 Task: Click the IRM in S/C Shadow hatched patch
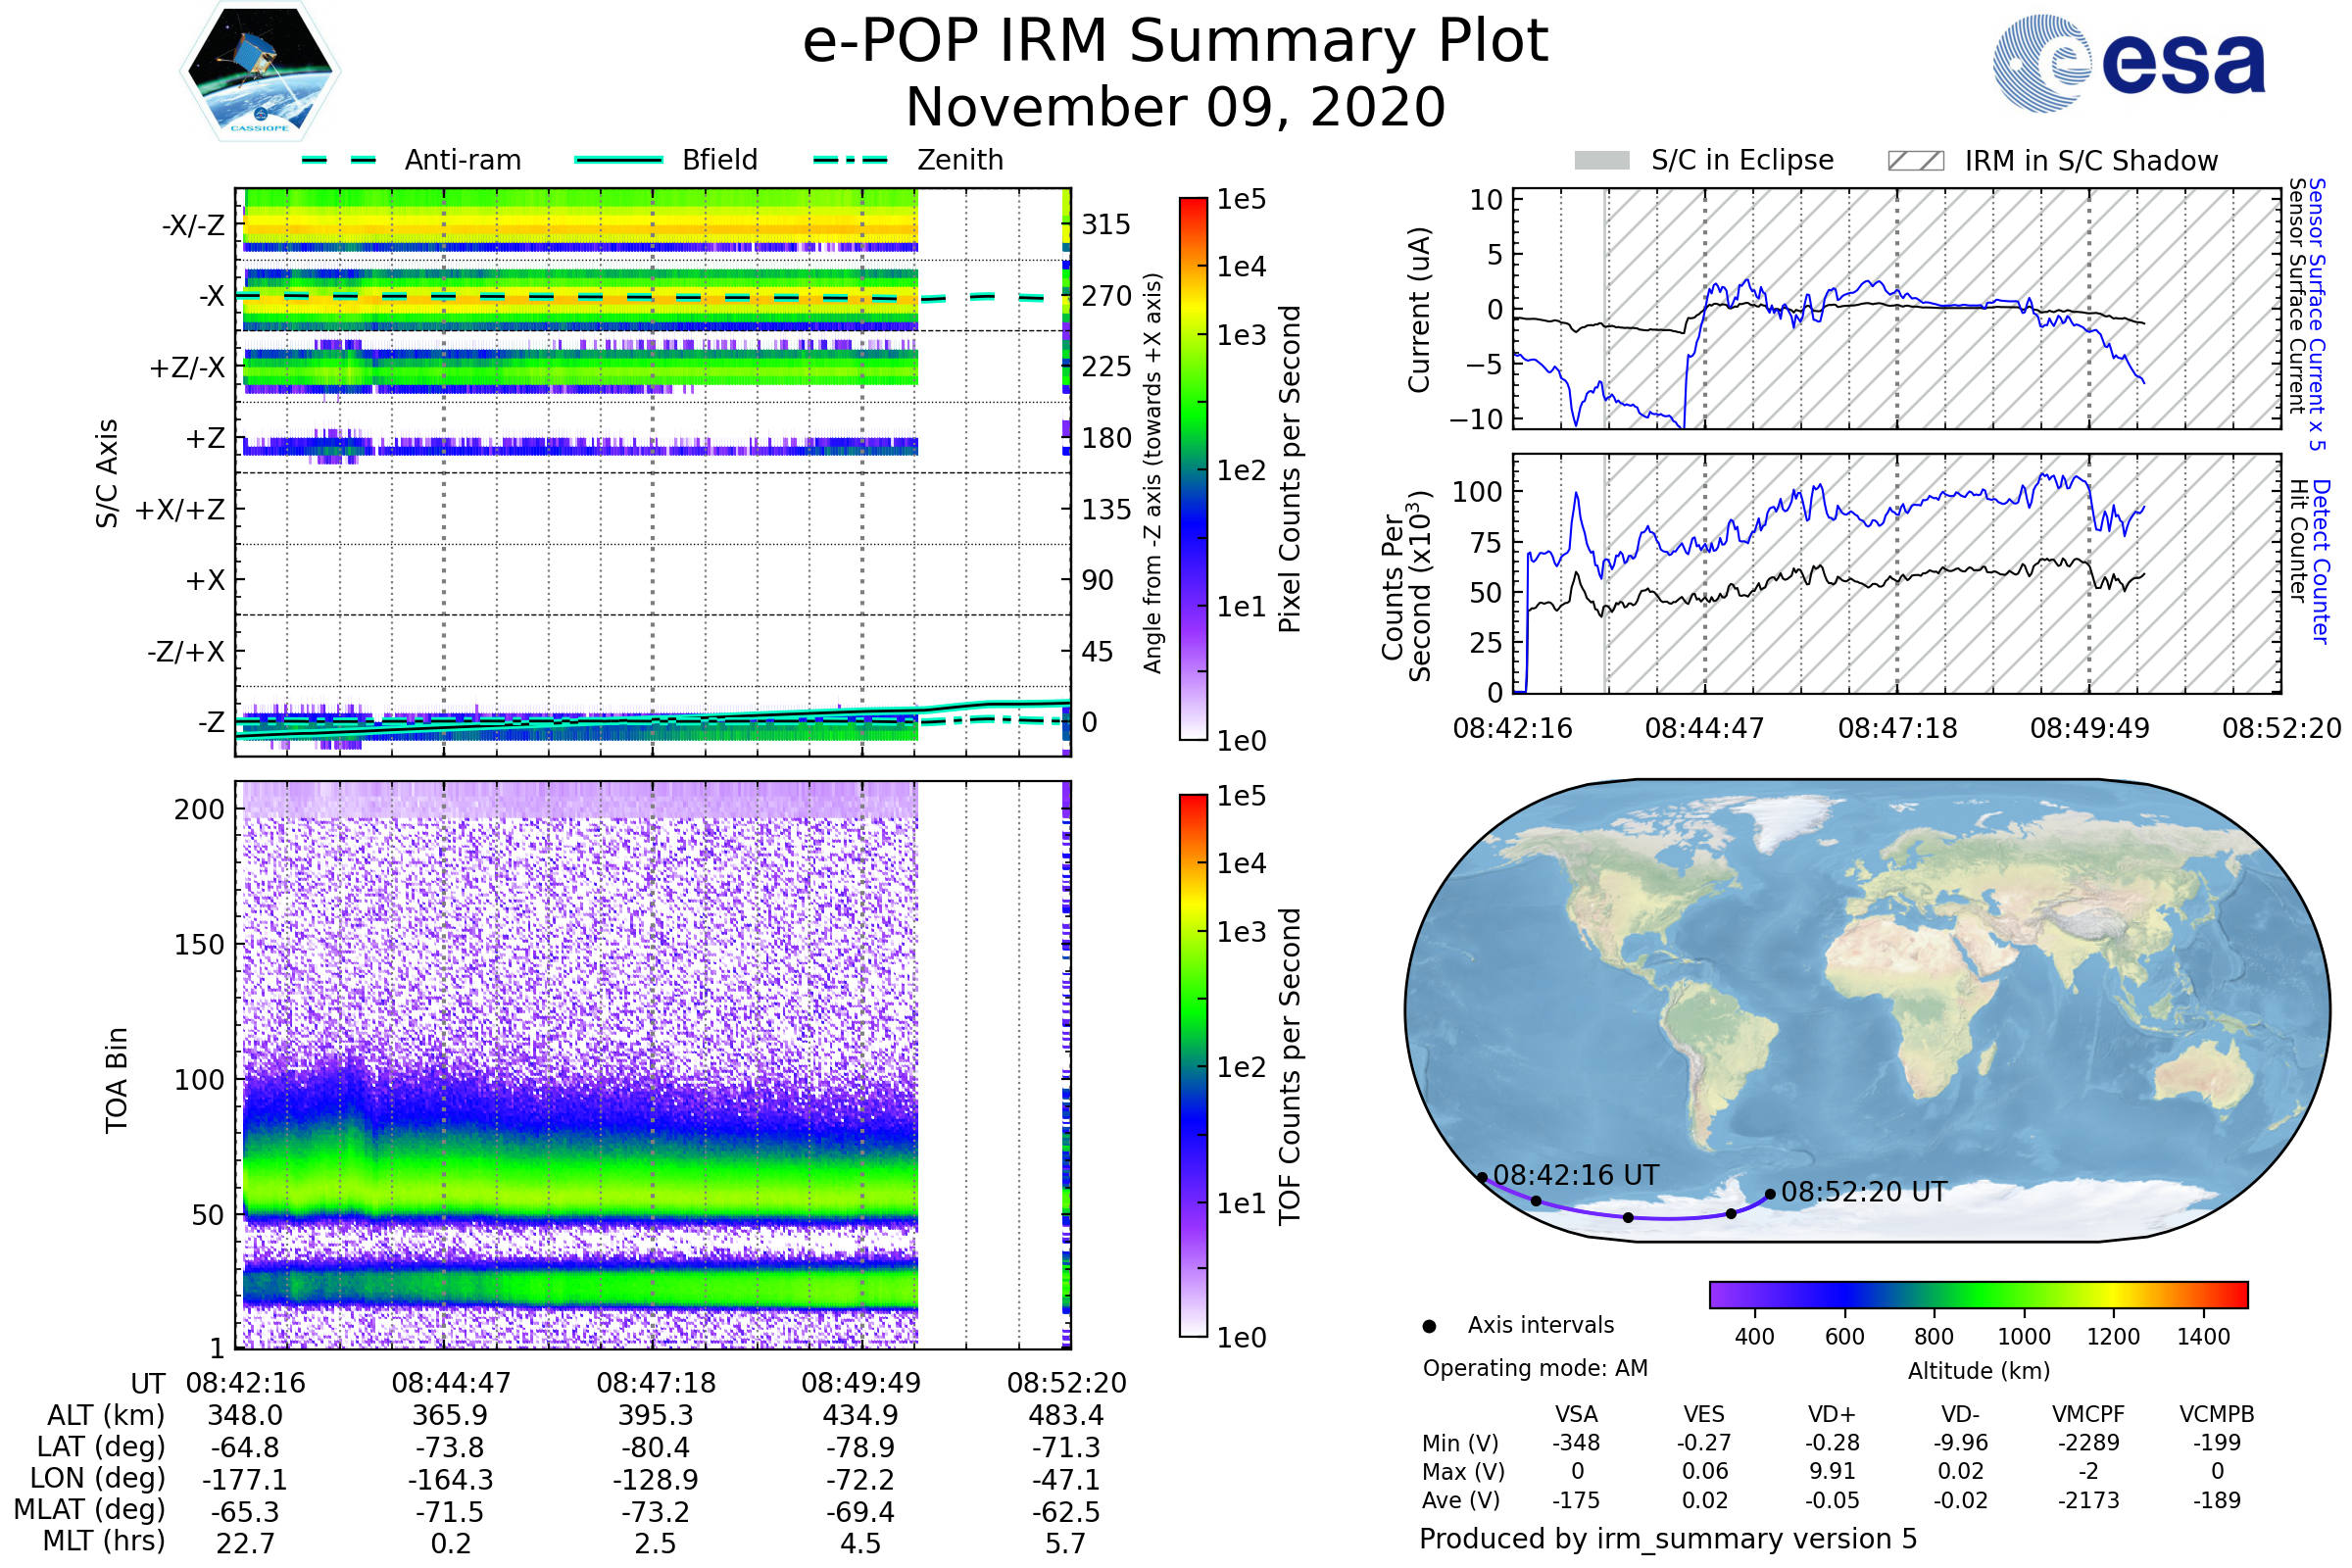pyautogui.click(x=1916, y=161)
